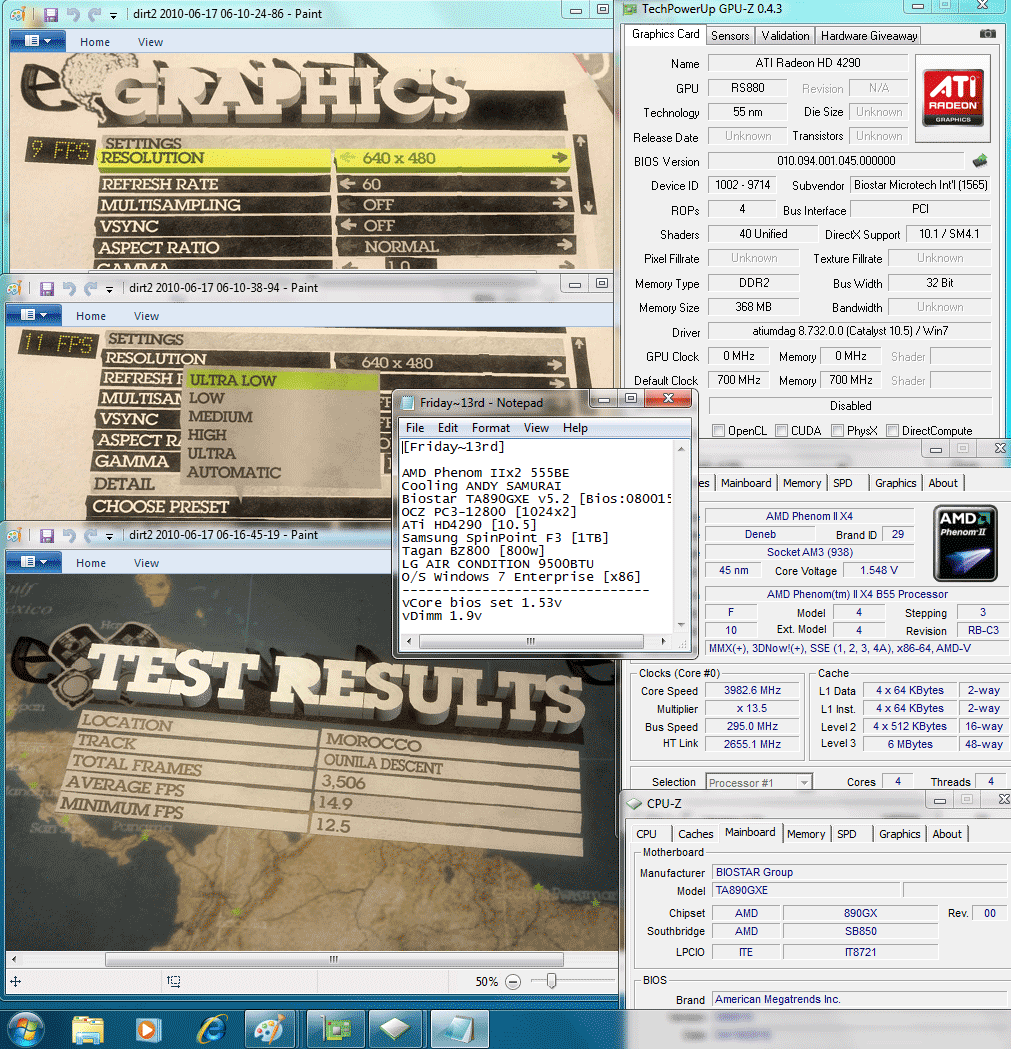Open SPD tab in lower CPU-Z window
Viewport: 1011px width, 1049px height.
pyautogui.click(x=846, y=834)
